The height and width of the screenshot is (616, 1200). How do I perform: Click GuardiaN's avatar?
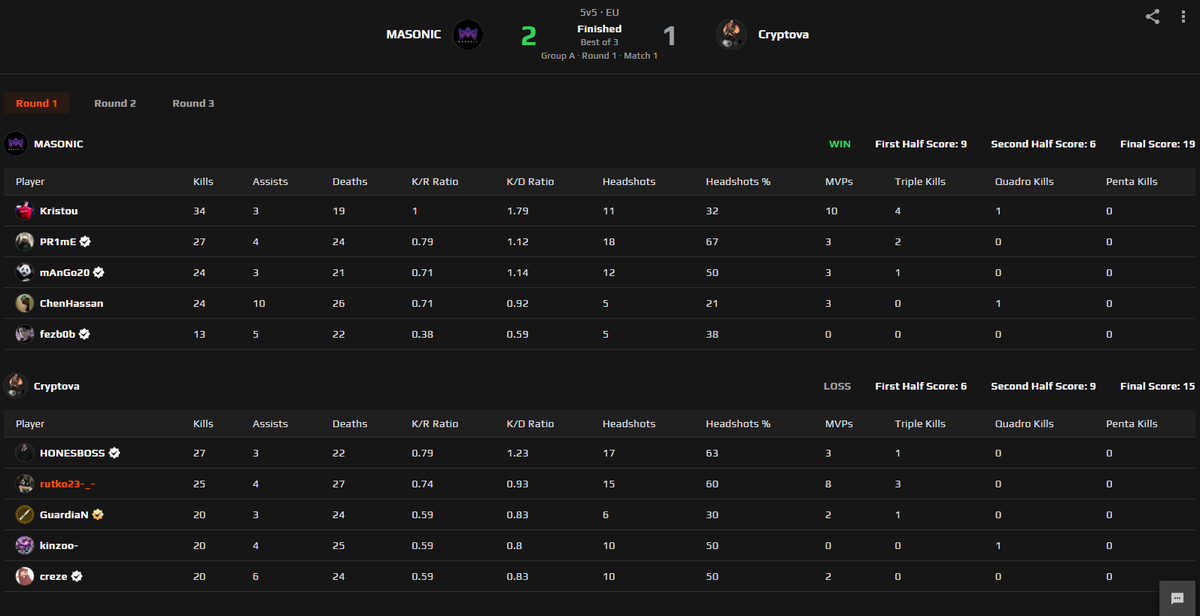[25, 515]
